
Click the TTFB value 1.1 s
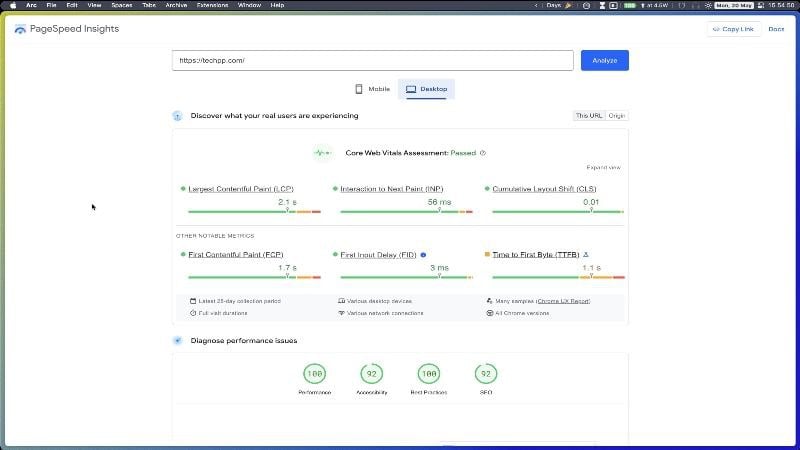(x=591, y=267)
